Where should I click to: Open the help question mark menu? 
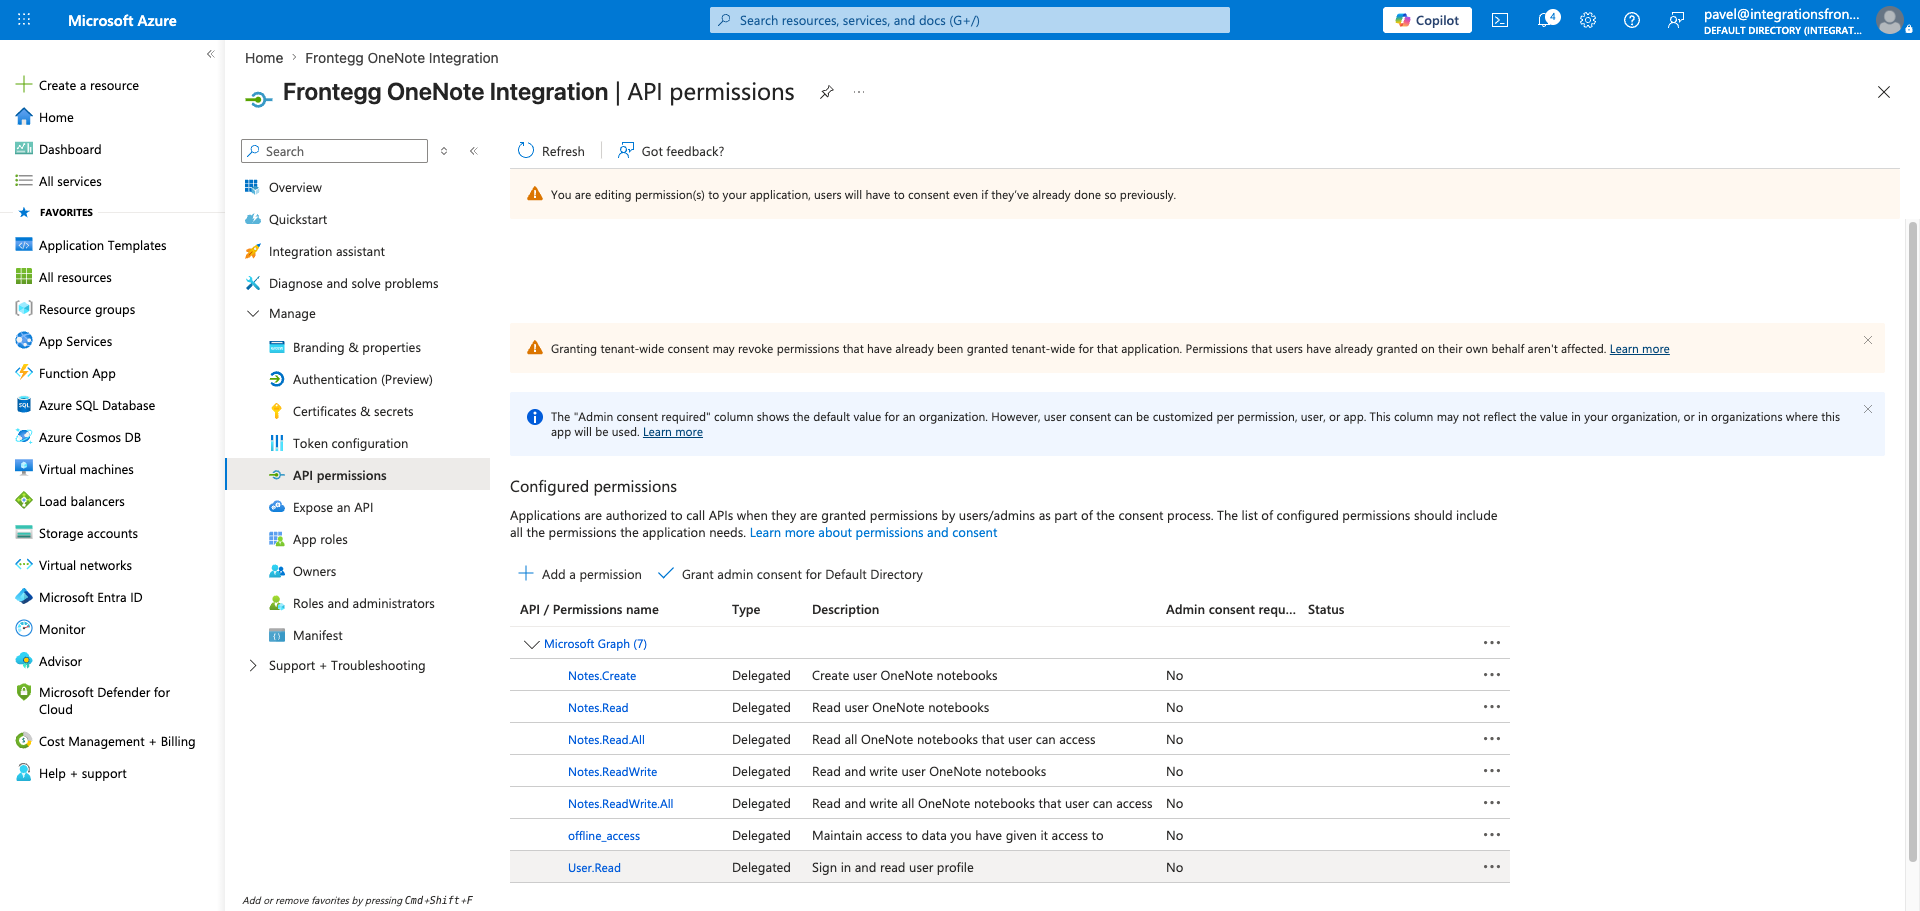click(1632, 20)
